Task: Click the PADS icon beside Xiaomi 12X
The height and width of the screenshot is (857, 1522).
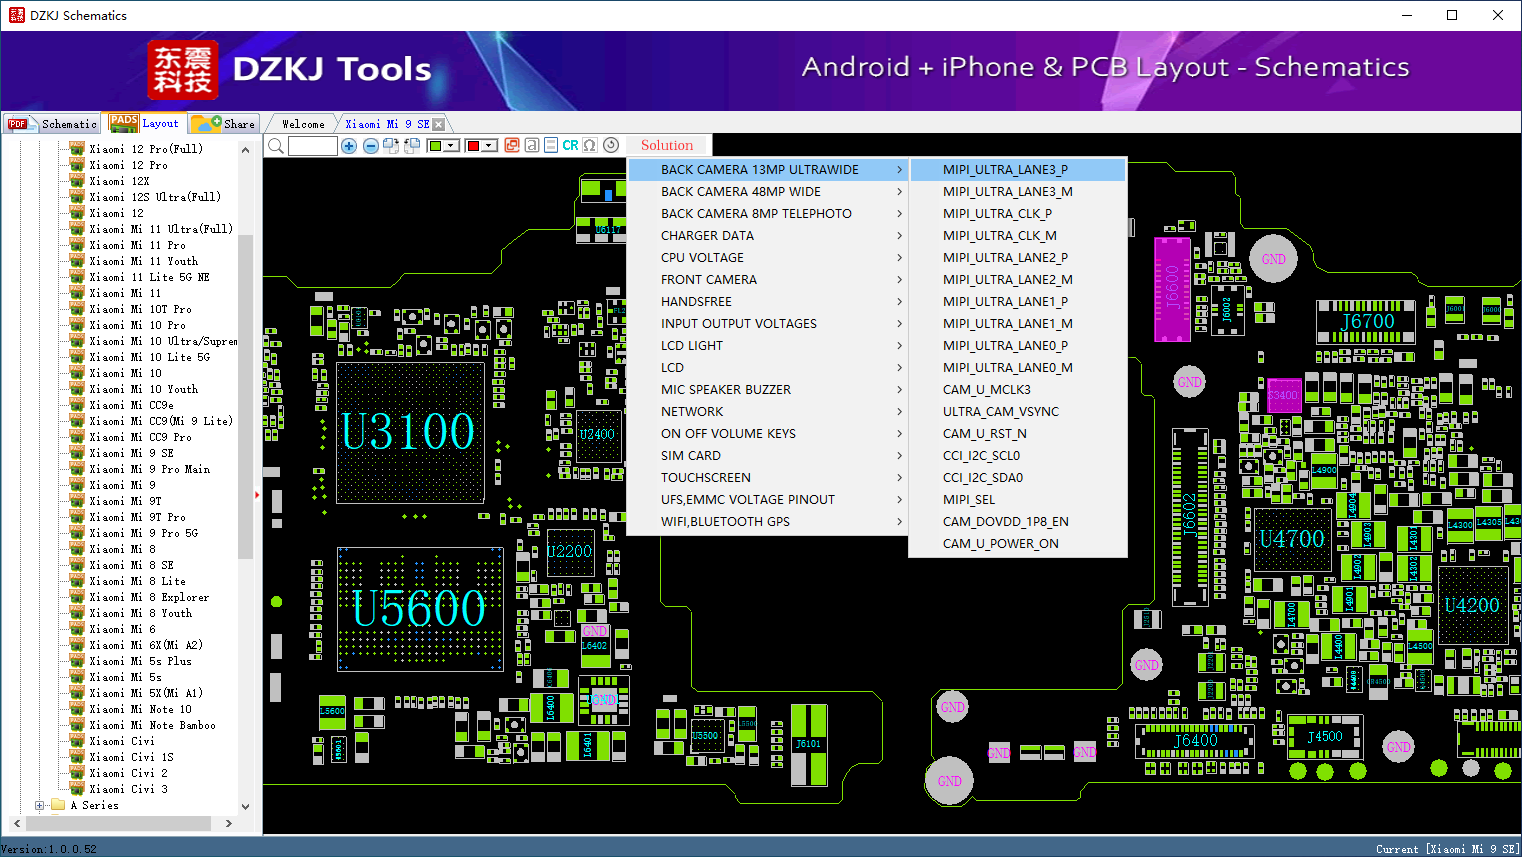Action: point(77,181)
